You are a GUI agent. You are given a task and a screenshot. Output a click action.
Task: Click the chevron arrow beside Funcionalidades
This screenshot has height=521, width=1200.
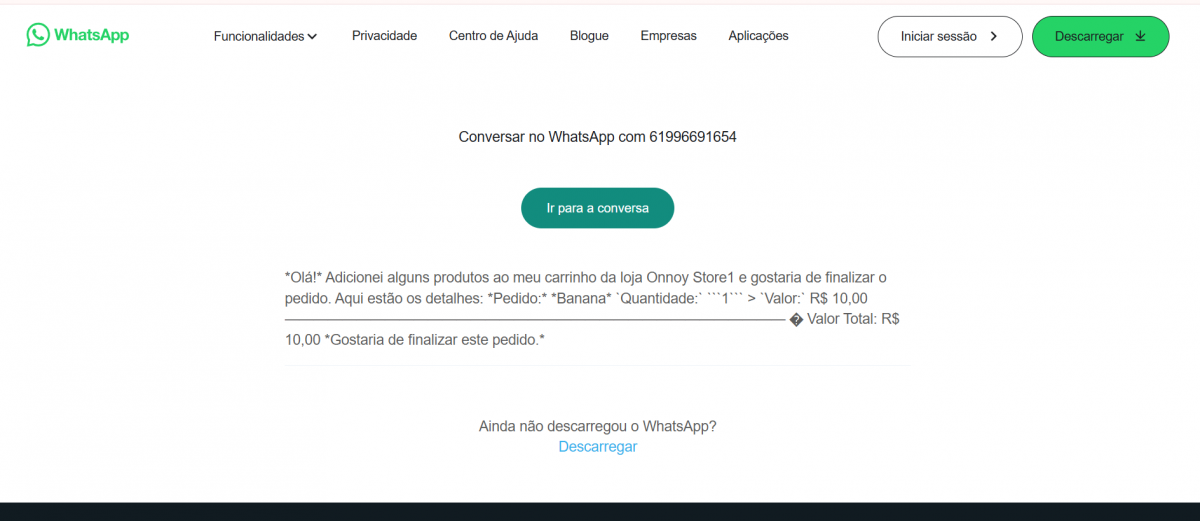(312, 37)
